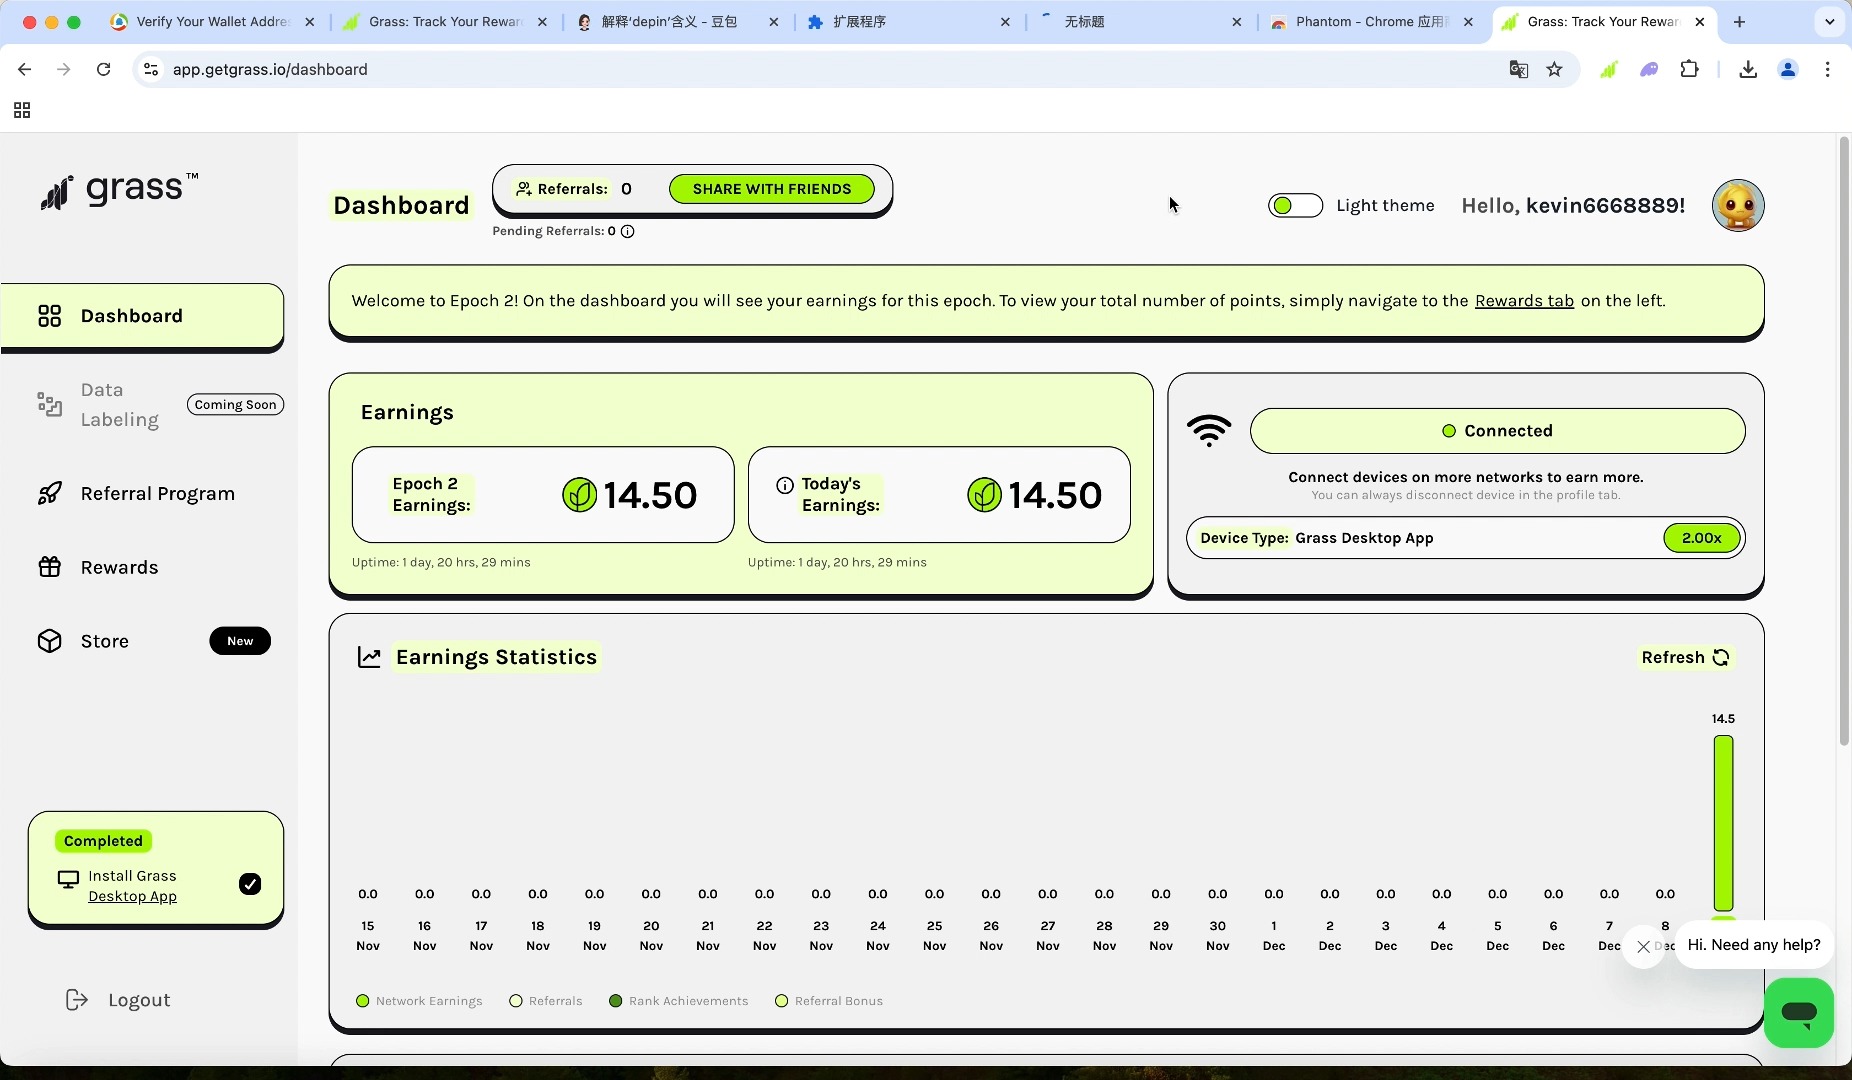
Task: Open the Dashboard sidebar item
Action: point(142,316)
